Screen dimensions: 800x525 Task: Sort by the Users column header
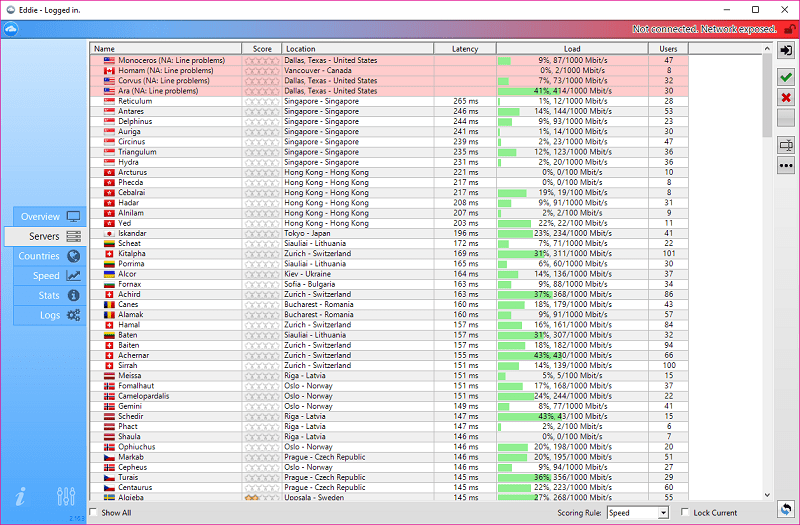[668, 49]
